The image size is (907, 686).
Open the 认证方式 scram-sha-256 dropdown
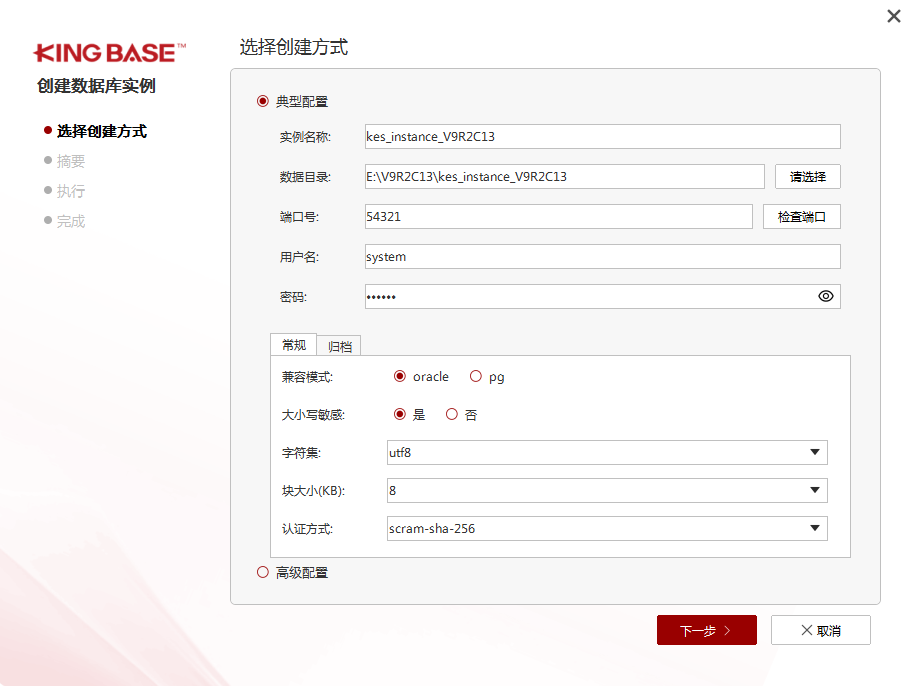607,528
